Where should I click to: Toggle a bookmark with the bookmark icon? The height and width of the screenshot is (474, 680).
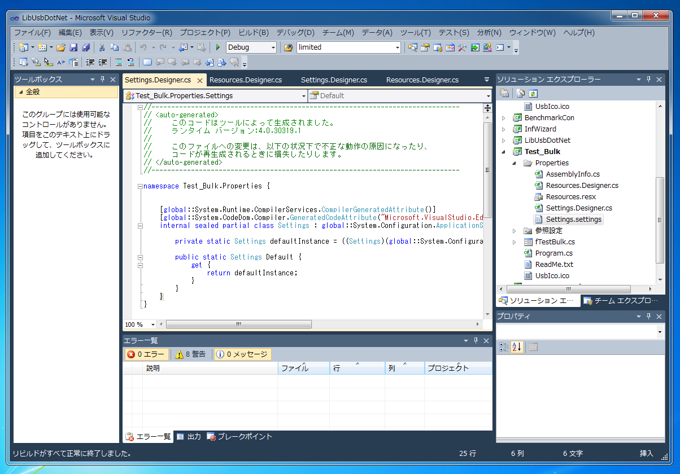pyautogui.click(x=147, y=62)
